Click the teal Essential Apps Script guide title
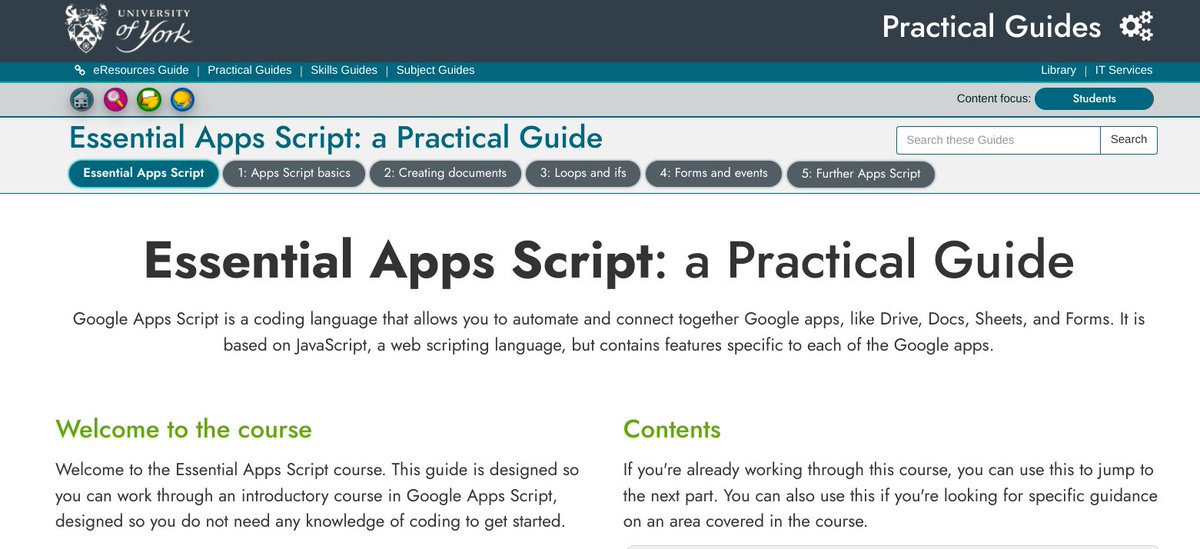The width and height of the screenshot is (1200, 549). (x=336, y=137)
